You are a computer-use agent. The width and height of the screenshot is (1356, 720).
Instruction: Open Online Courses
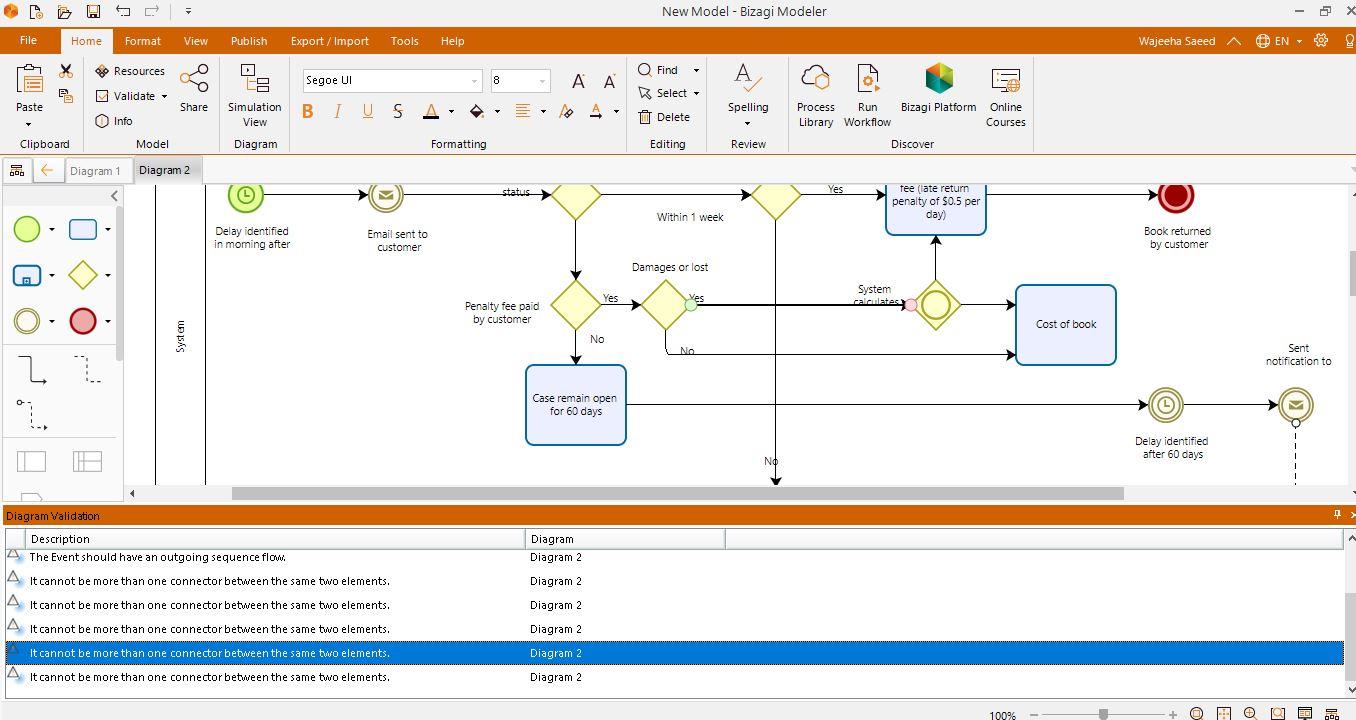click(x=1006, y=96)
